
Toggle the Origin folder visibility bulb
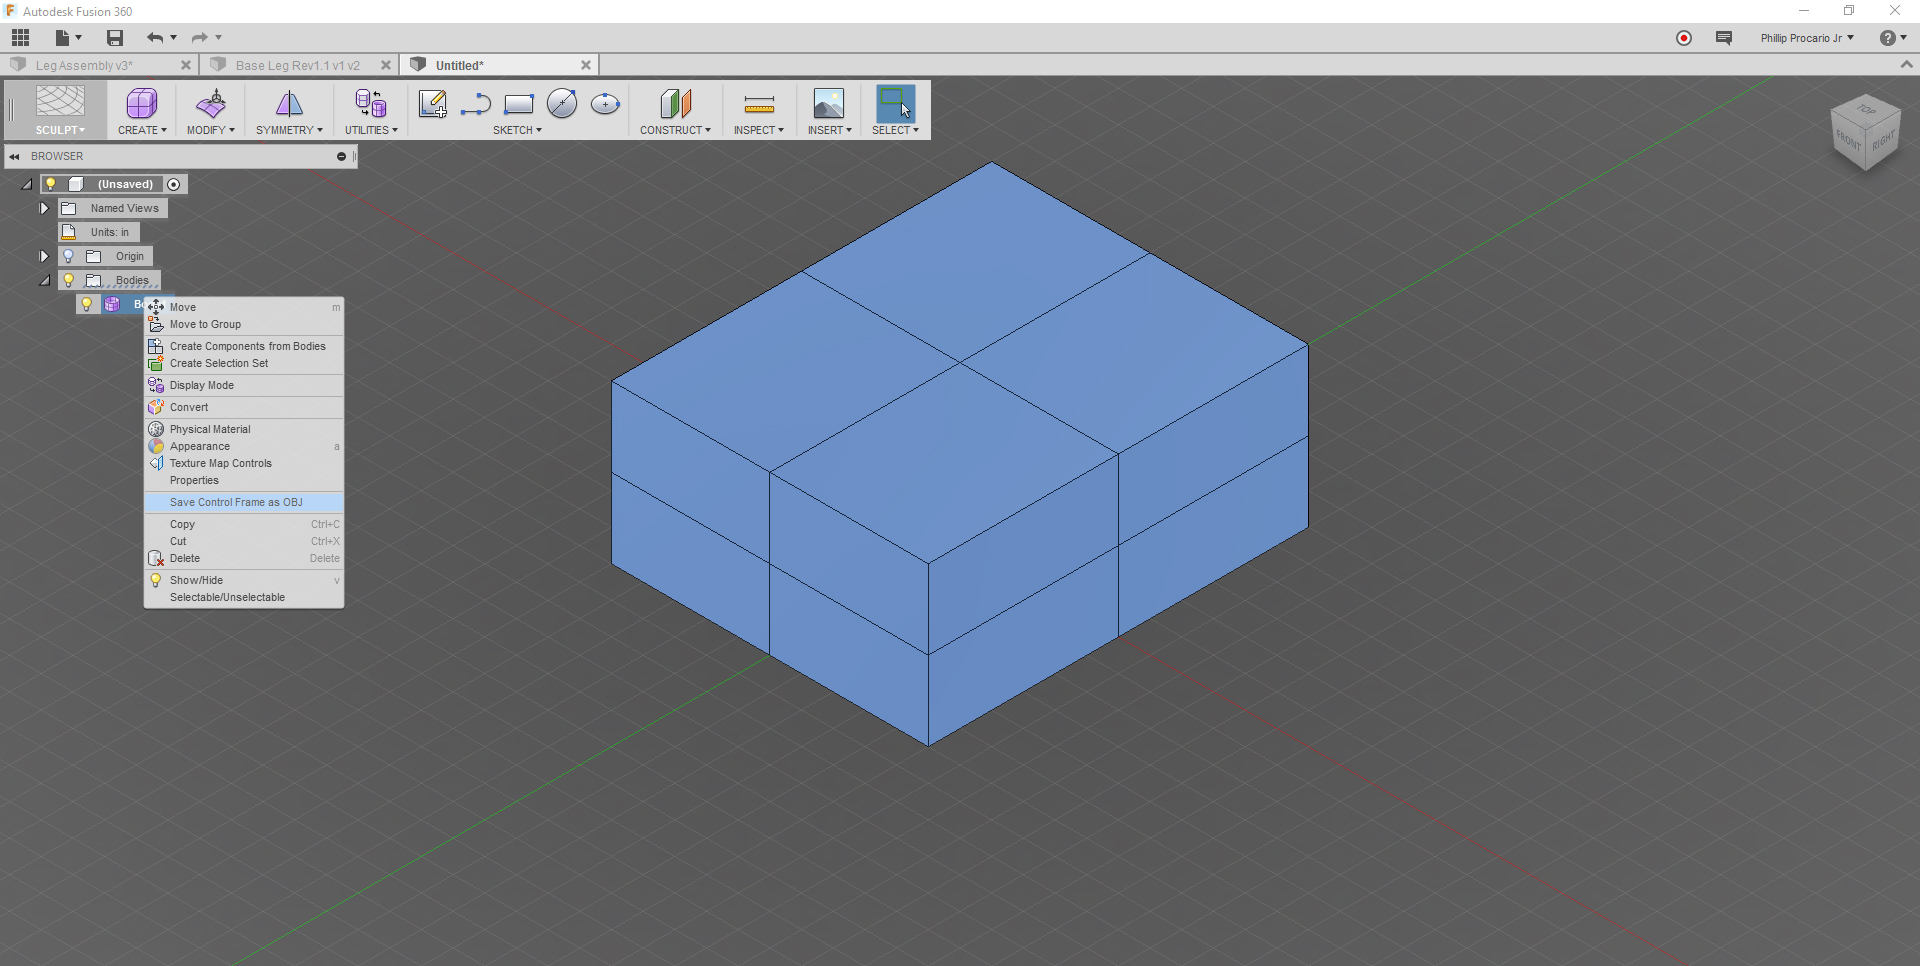coord(68,256)
